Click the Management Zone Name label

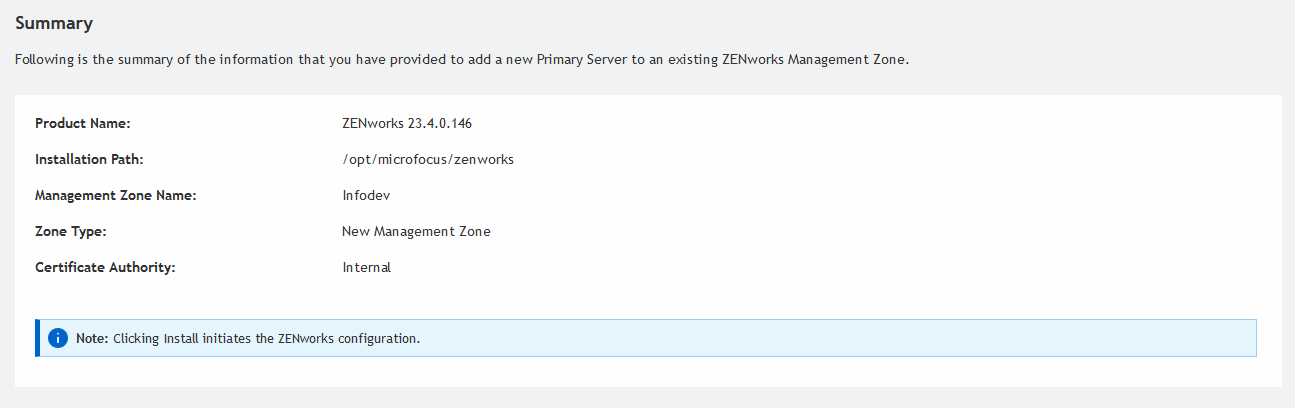point(115,195)
